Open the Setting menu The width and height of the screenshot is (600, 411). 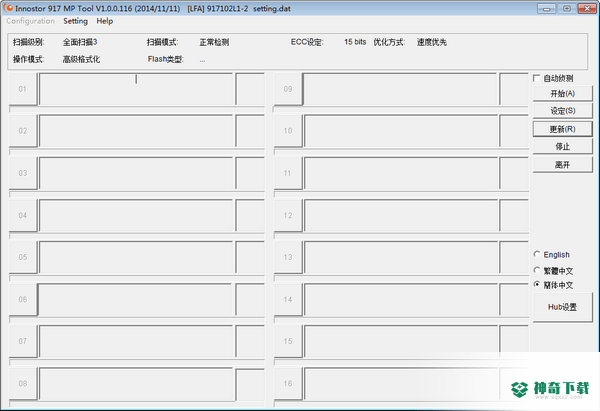tap(75, 21)
